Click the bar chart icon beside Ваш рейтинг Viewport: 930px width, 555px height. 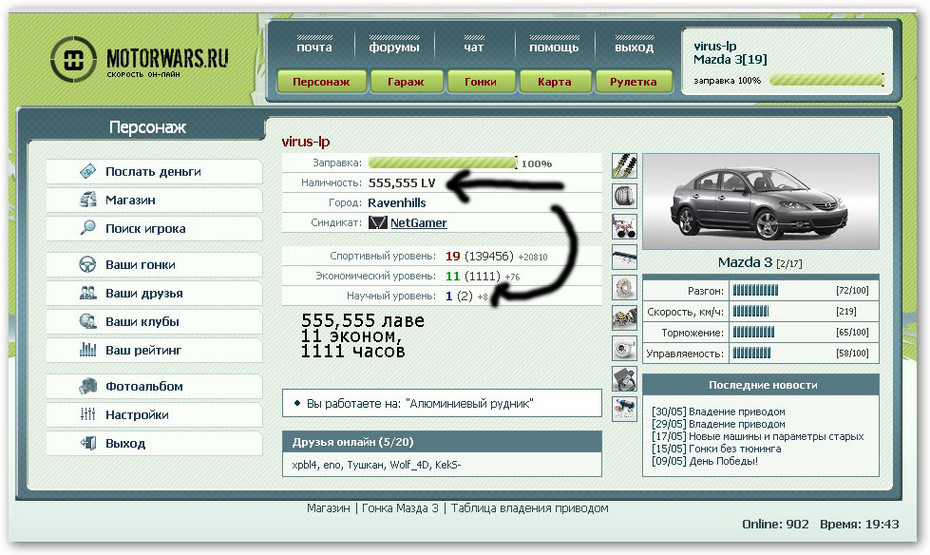pos(88,350)
